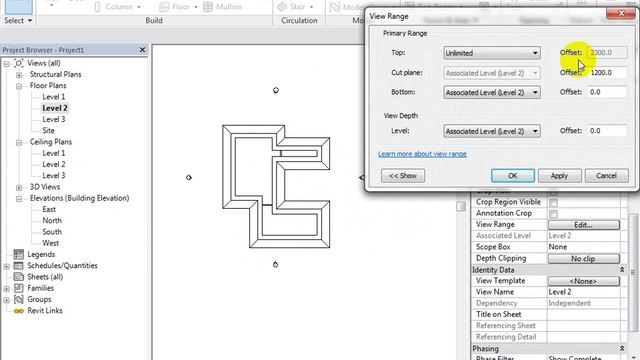The height and width of the screenshot is (360, 640).
Task: Select the Column tool icon
Action: tap(97, 7)
